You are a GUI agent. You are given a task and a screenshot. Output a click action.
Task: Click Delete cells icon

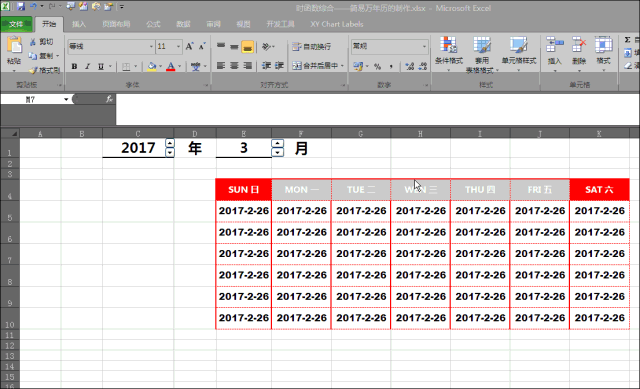pos(579,44)
